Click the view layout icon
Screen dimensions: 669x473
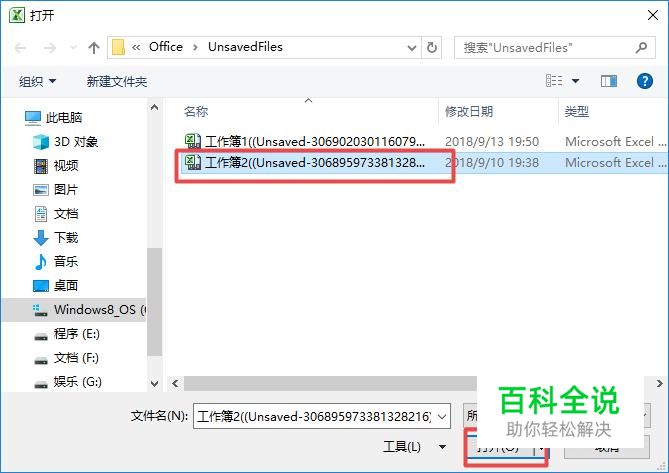tap(554, 81)
